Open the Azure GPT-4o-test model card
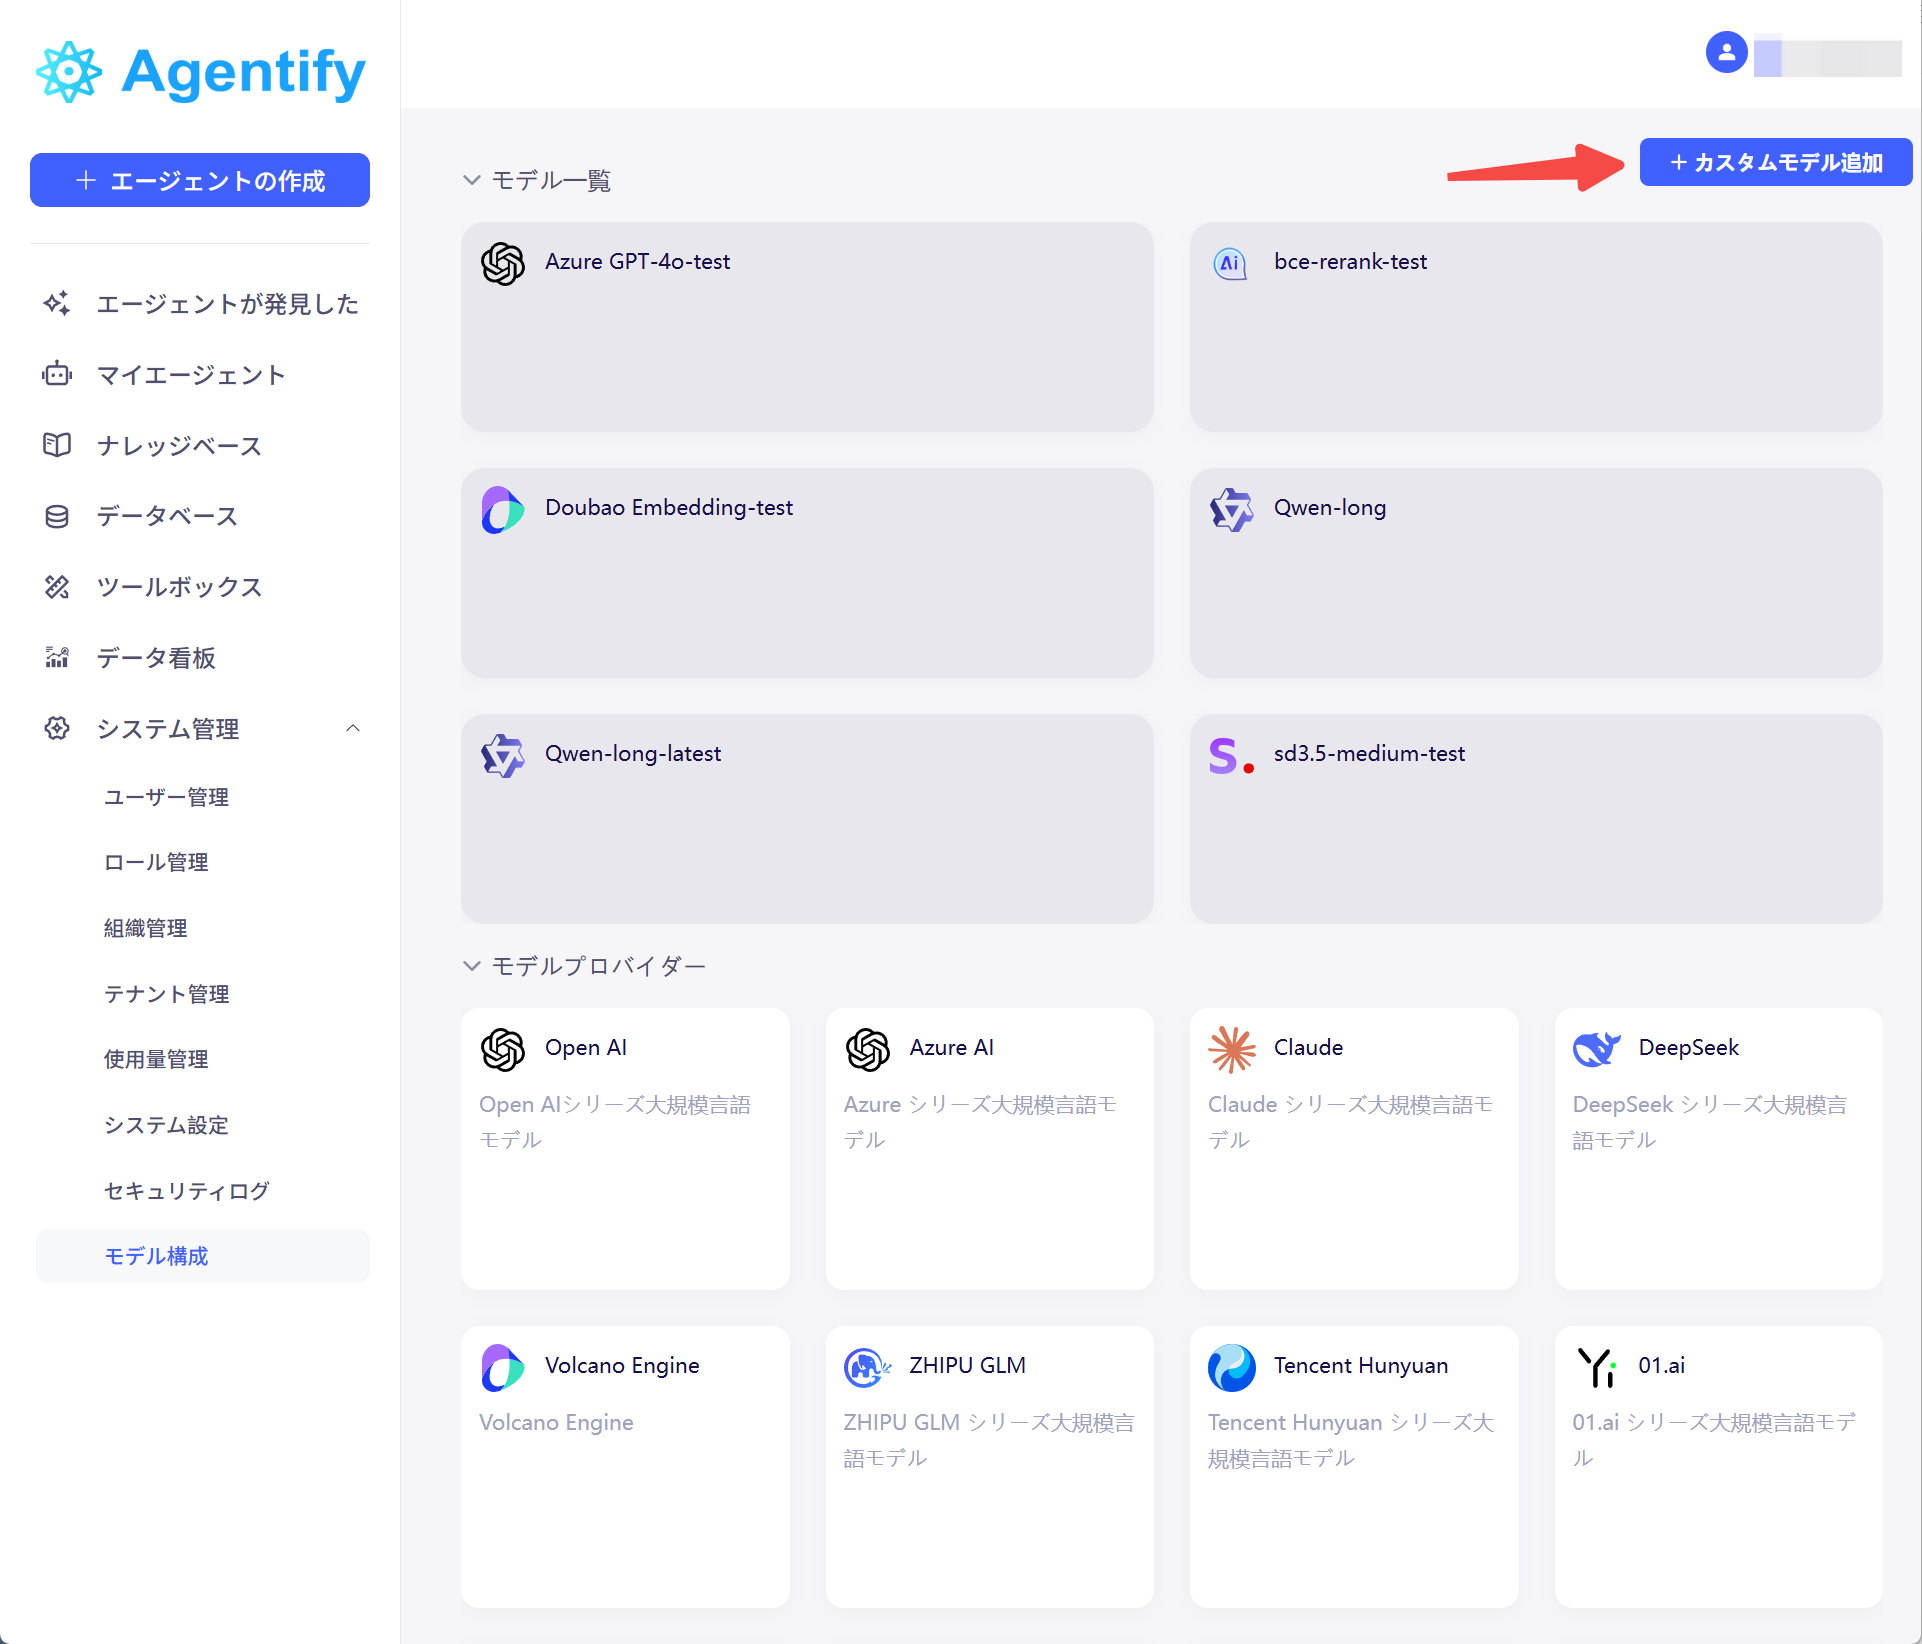 [x=807, y=327]
